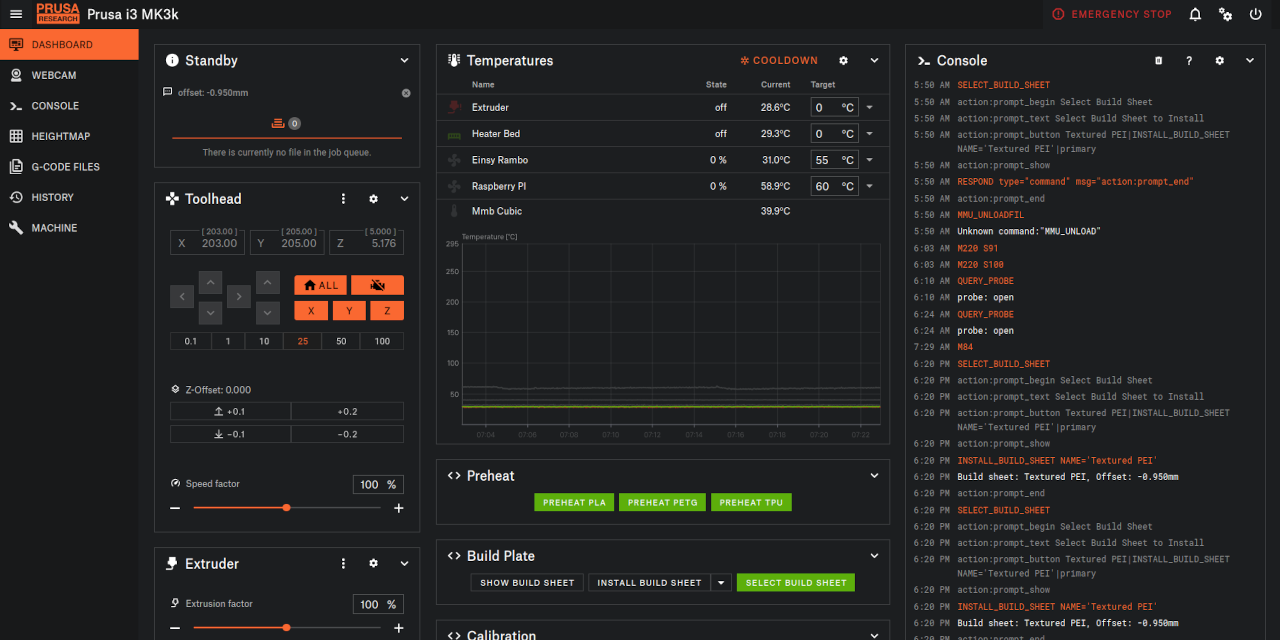Disable stepper motors with the motors-off icon

[377, 285]
